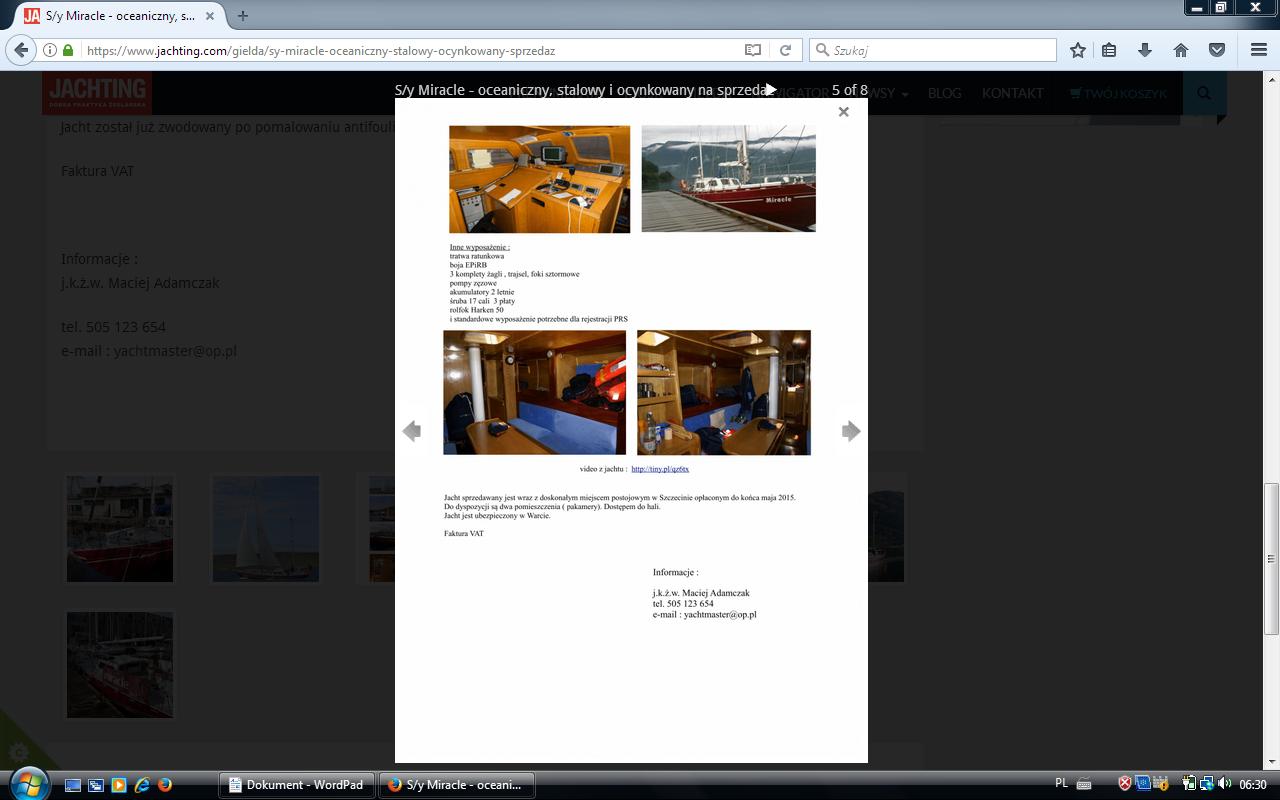Viewport: 1280px width, 800px height.
Task: Switch to Dokument - WordPad taskbar button
Action: point(297,785)
